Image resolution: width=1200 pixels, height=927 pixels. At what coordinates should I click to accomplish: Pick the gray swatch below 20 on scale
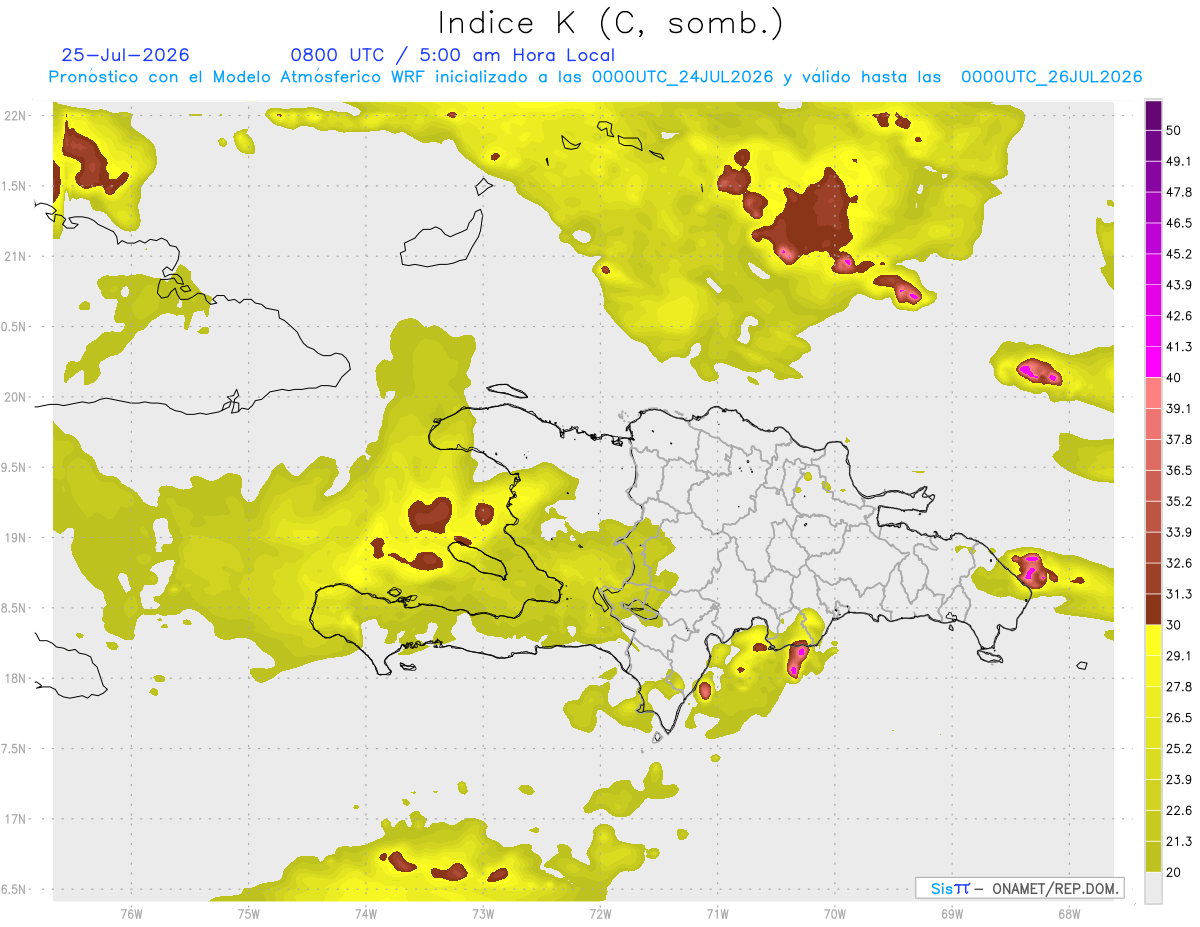pos(1153,888)
